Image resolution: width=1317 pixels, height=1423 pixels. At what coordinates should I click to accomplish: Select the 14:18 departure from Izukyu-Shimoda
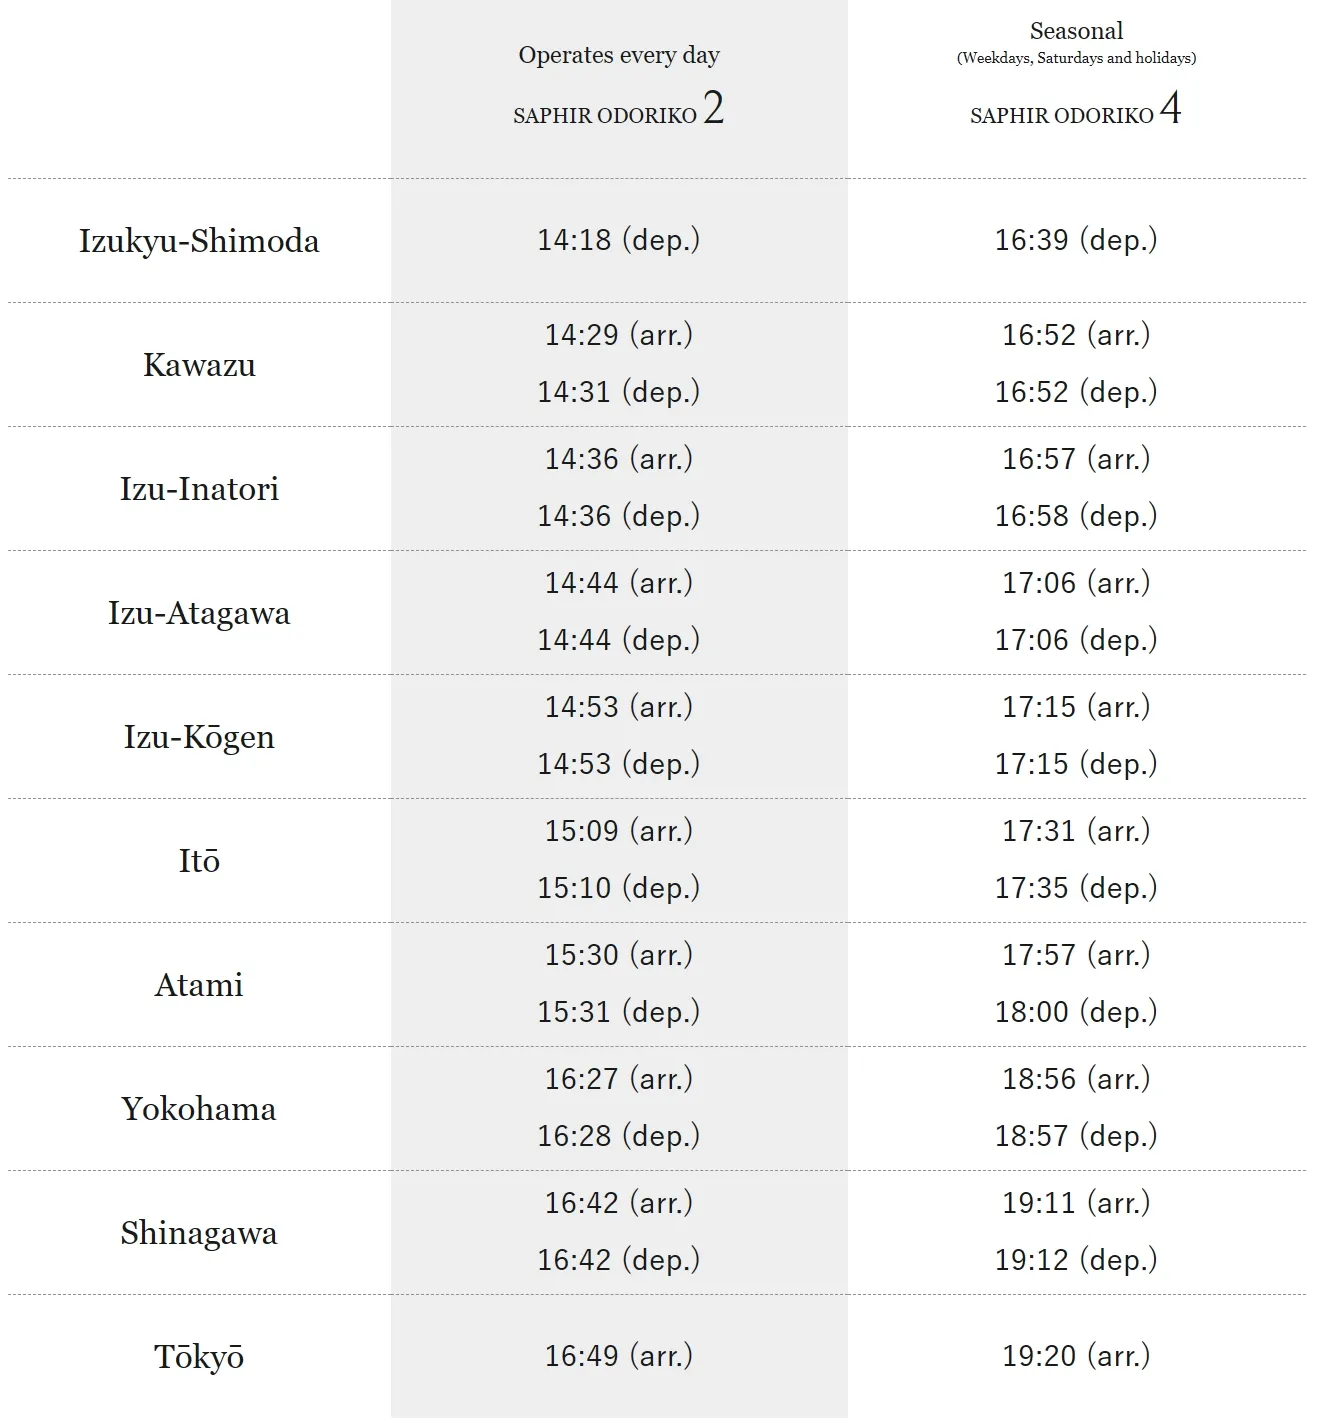(x=618, y=240)
